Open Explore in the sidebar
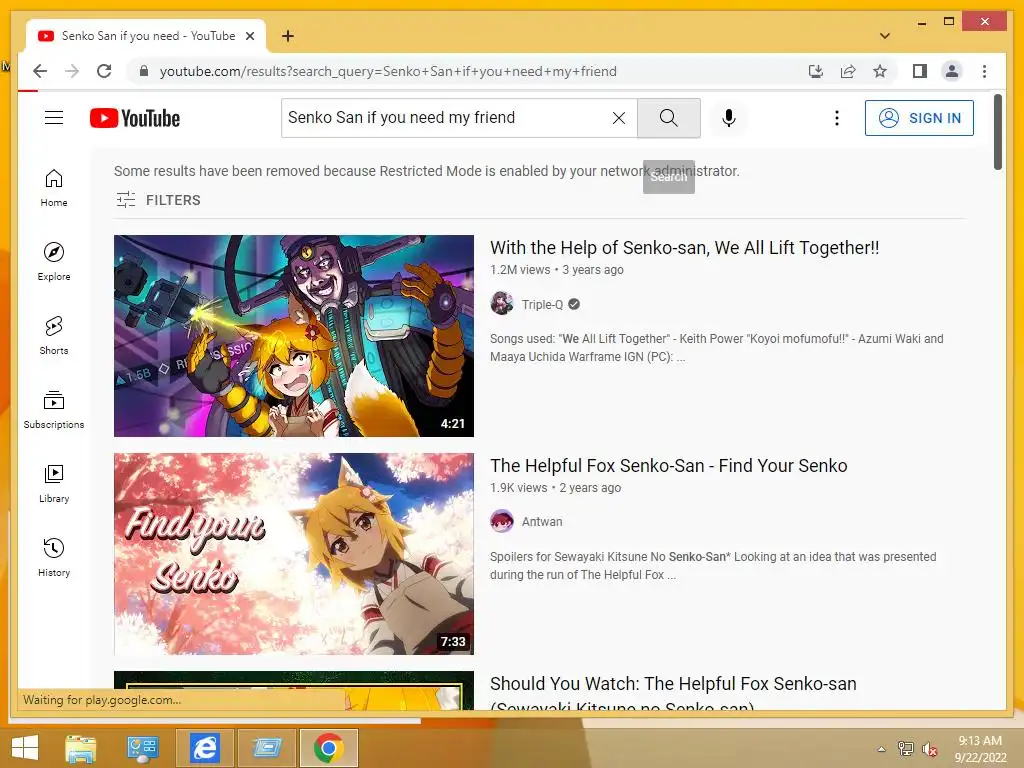 (54, 262)
